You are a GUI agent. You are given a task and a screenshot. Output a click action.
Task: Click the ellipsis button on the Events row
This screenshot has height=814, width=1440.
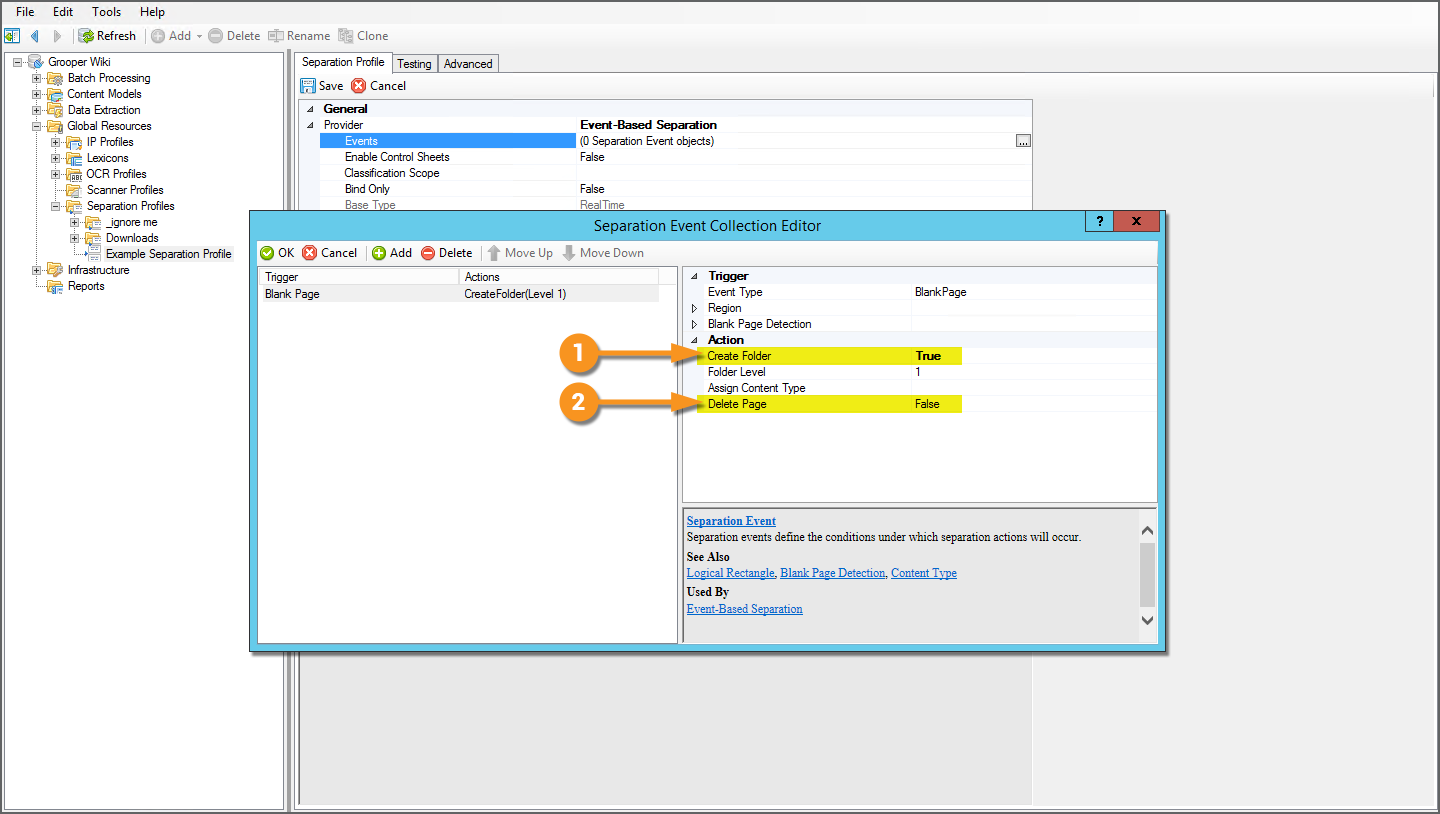tap(1022, 141)
